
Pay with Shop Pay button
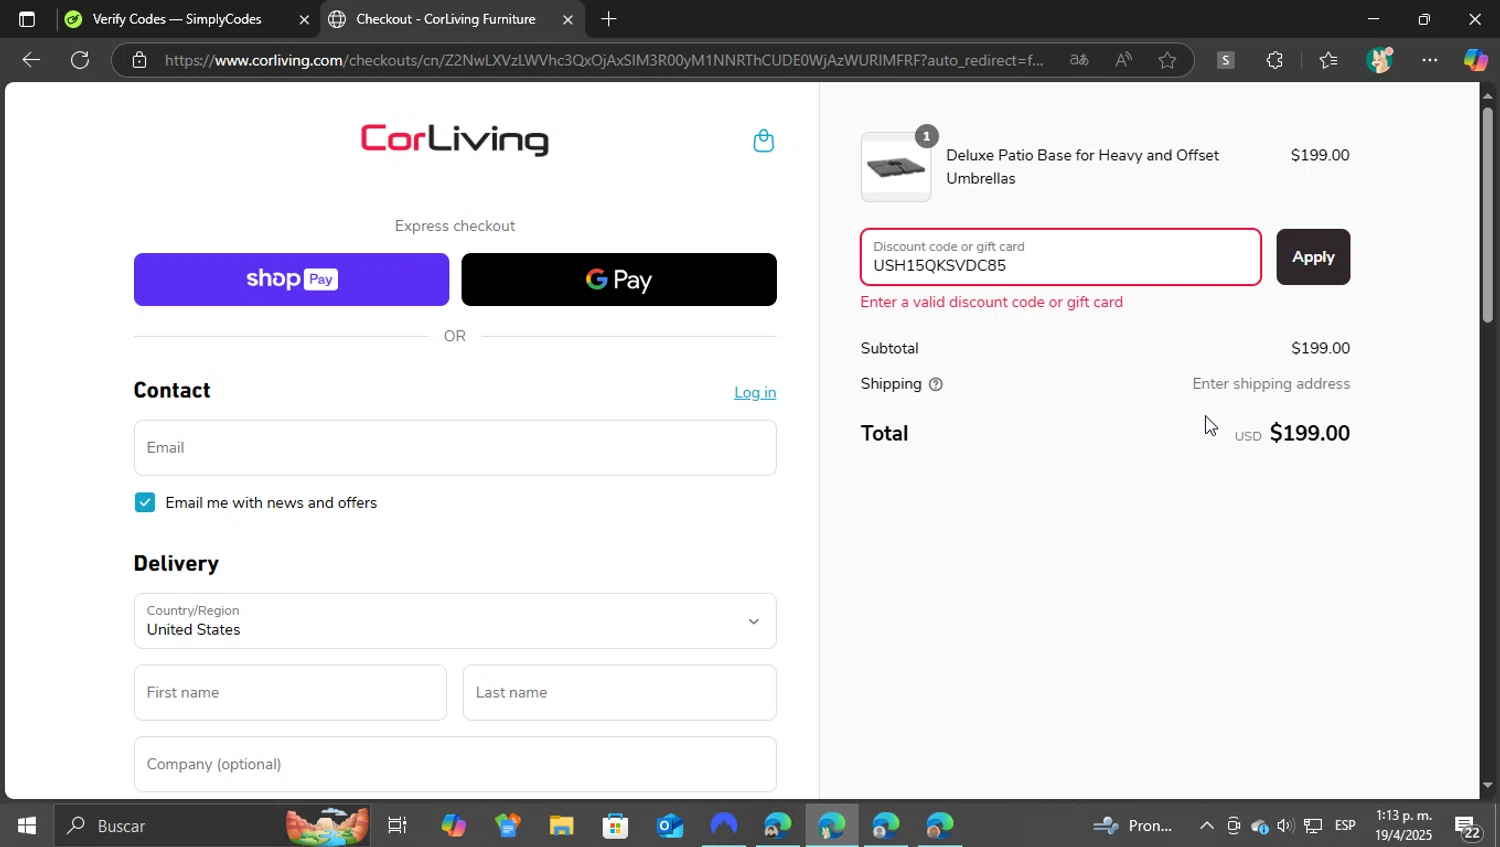[291, 279]
